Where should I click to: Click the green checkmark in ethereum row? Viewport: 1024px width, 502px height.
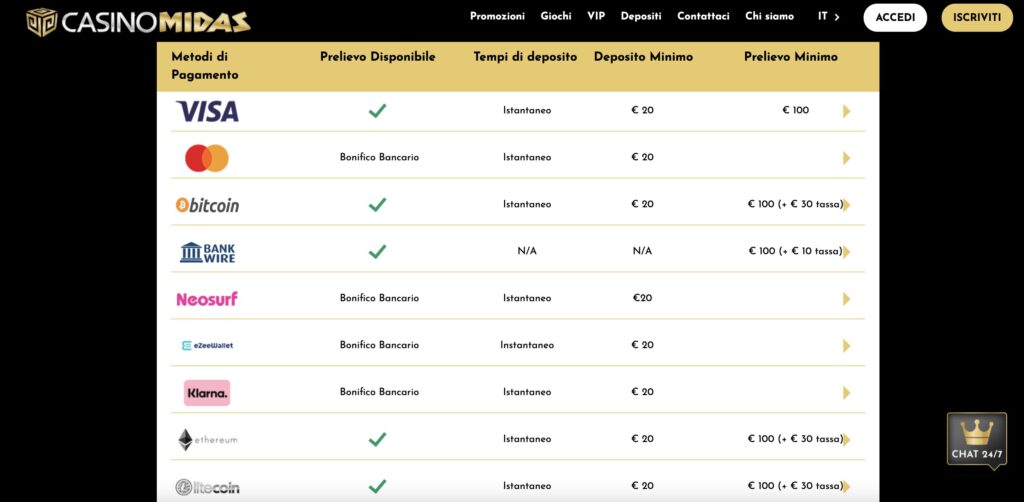click(x=377, y=440)
